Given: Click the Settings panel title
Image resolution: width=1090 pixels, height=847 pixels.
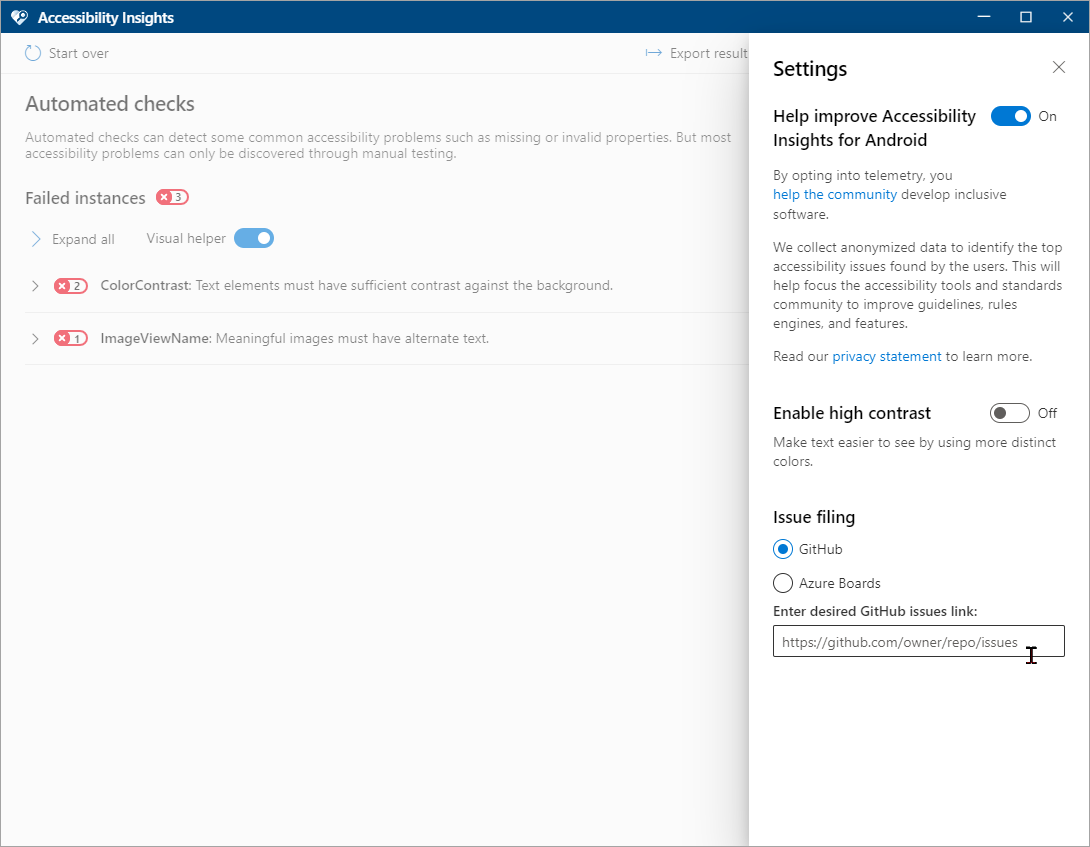Looking at the screenshot, I should (x=810, y=69).
